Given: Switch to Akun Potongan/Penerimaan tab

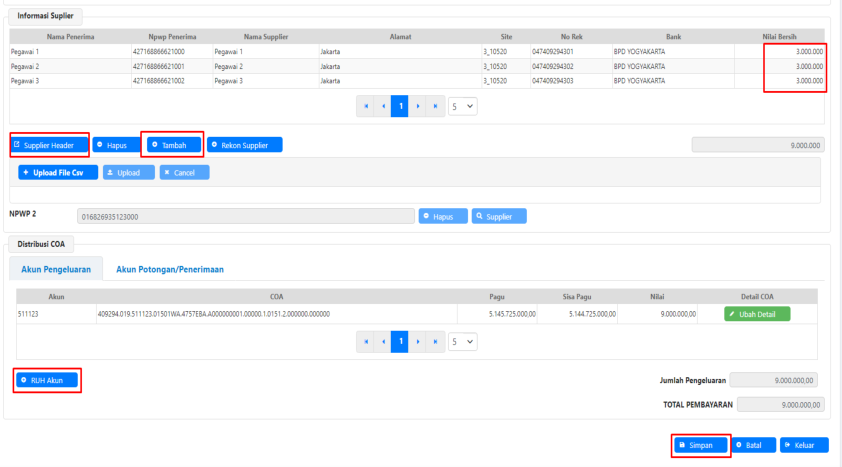Looking at the screenshot, I should click(x=169, y=269).
